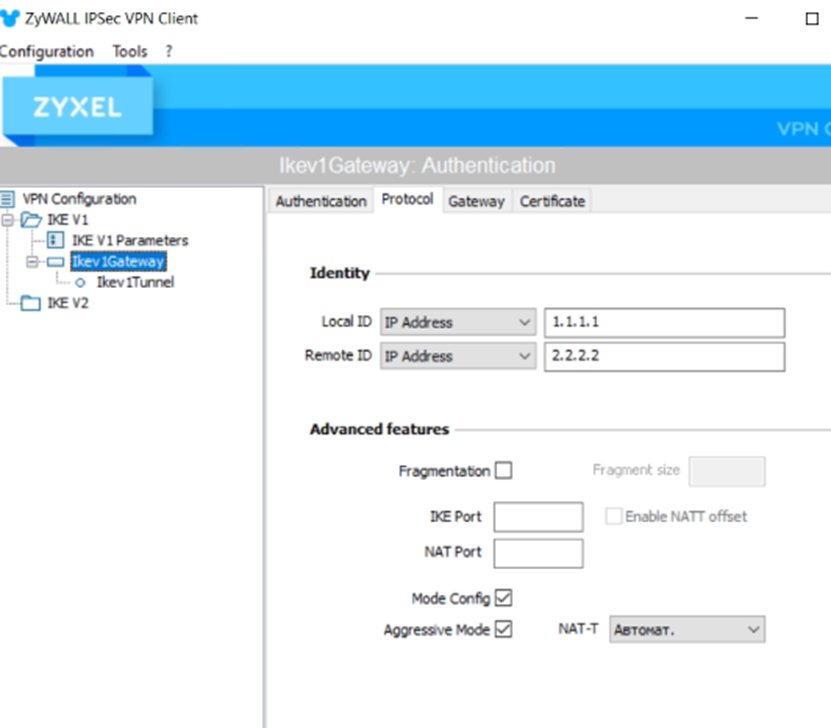Click the NAT Port input field

(x=538, y=554)
